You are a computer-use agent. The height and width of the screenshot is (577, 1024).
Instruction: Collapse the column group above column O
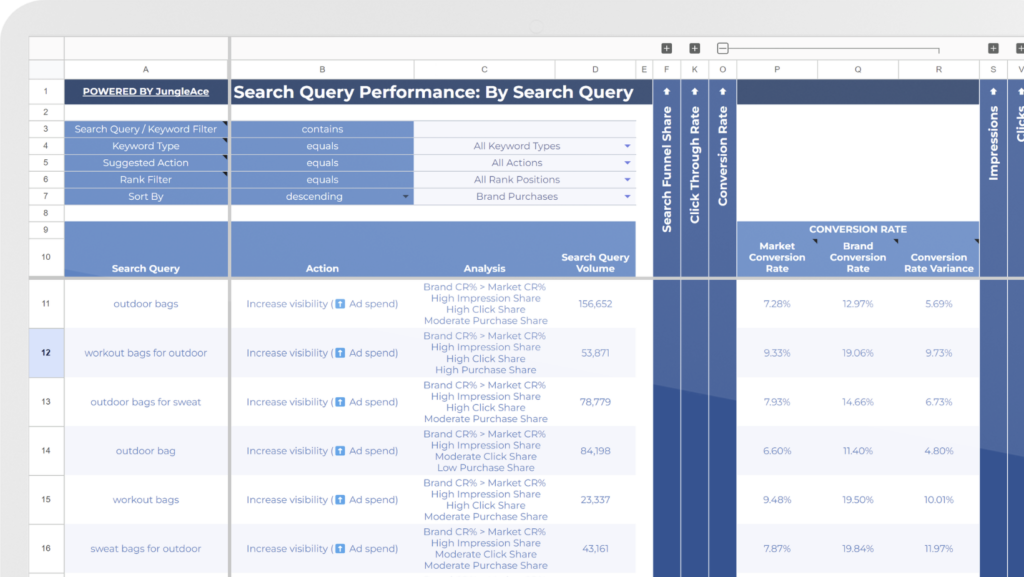[x=722, y=48]
